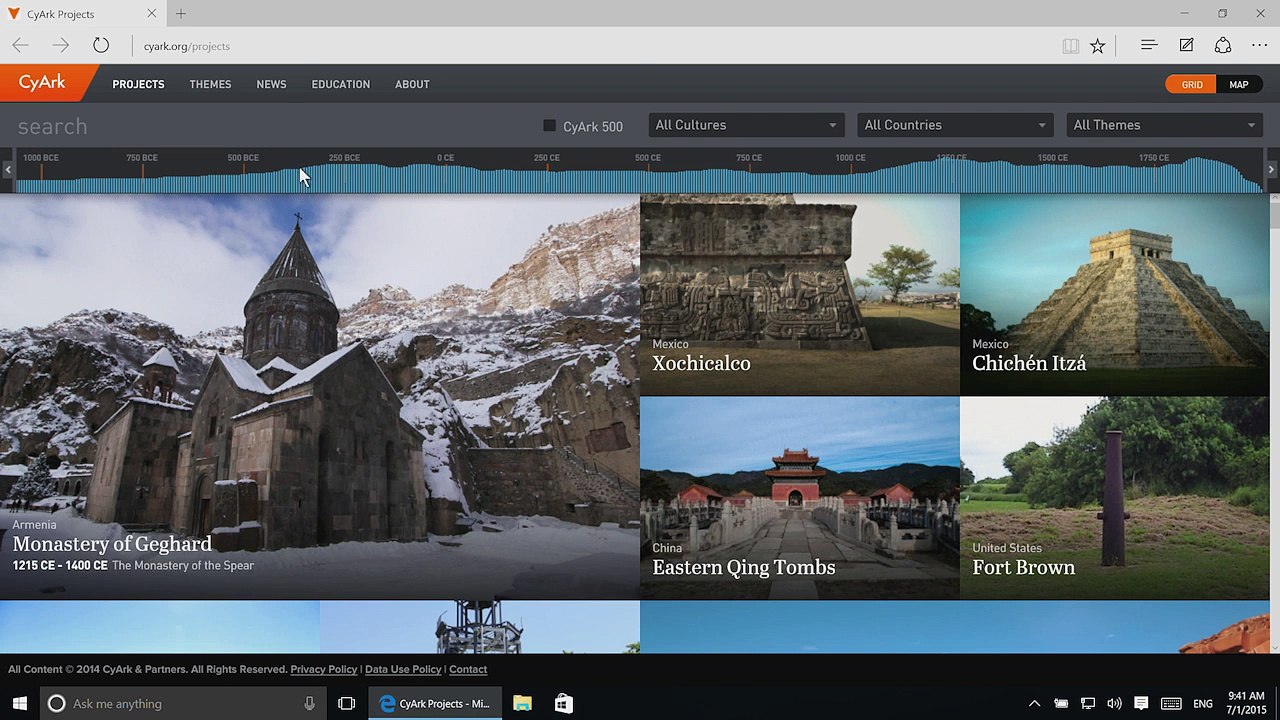
Task: Open the volume control in the tray
Action: [1114, 703]
